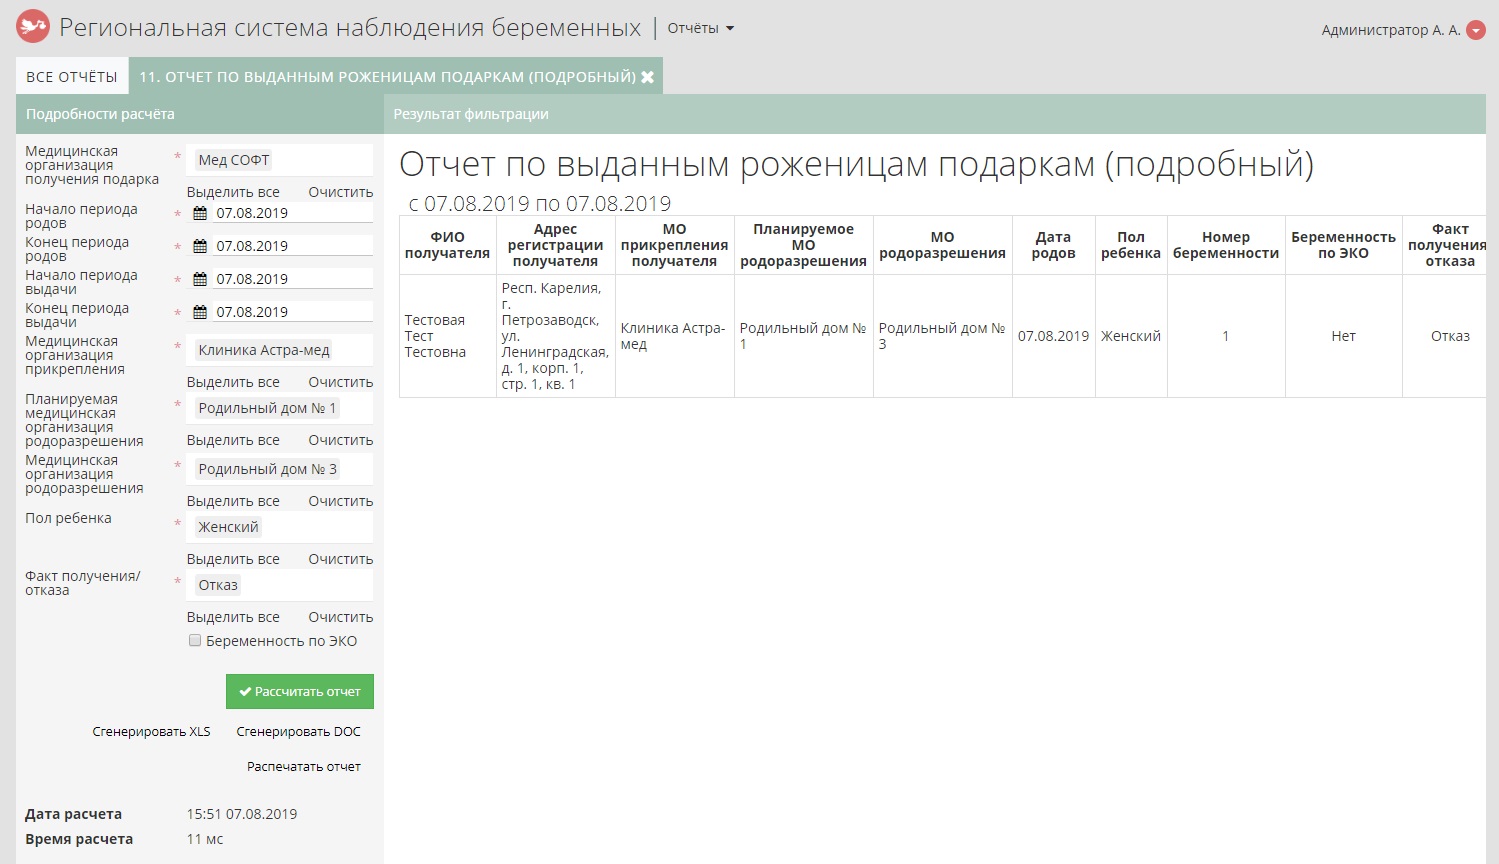The width and height of the screenshot is (1499, 864).
Task: Open the Администратор user menu arrow
Action: 1476,31
